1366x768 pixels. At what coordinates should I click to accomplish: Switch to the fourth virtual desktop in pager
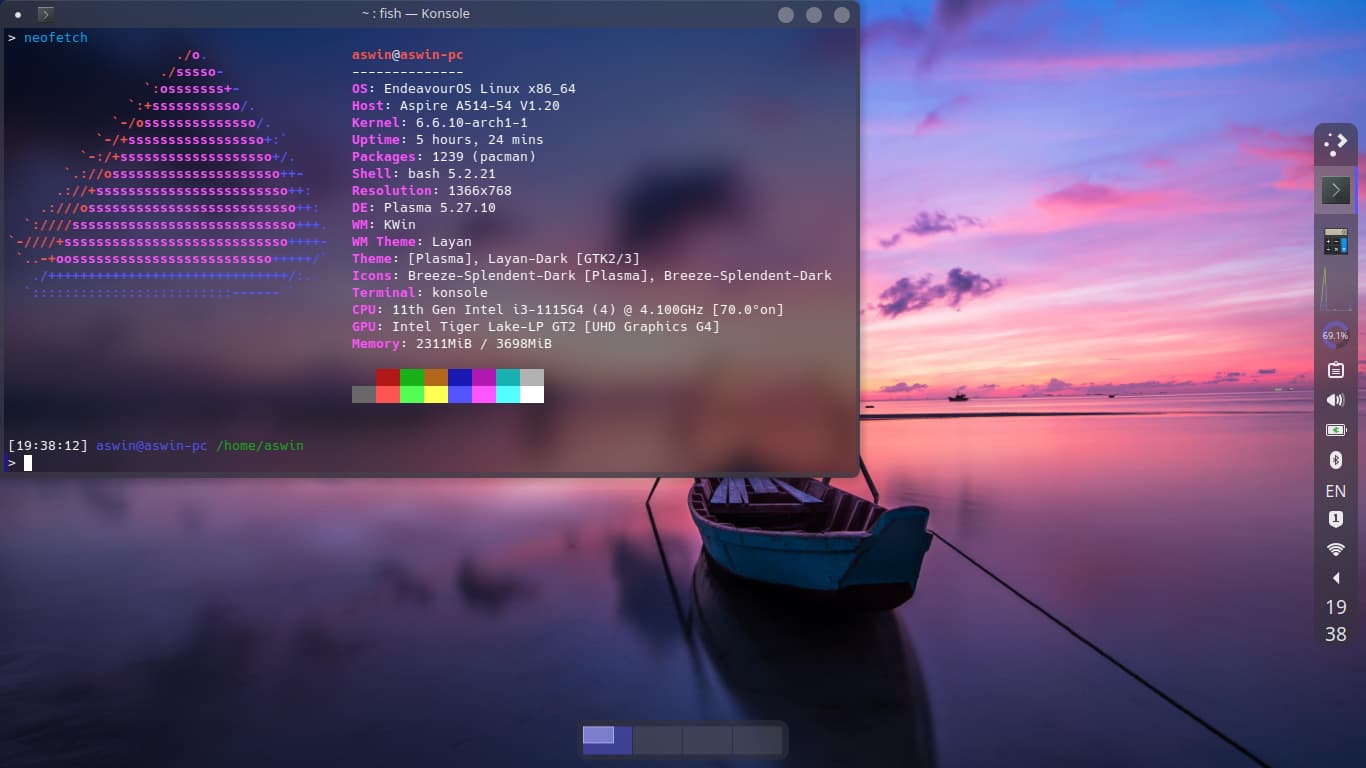[x=757, y=740]
